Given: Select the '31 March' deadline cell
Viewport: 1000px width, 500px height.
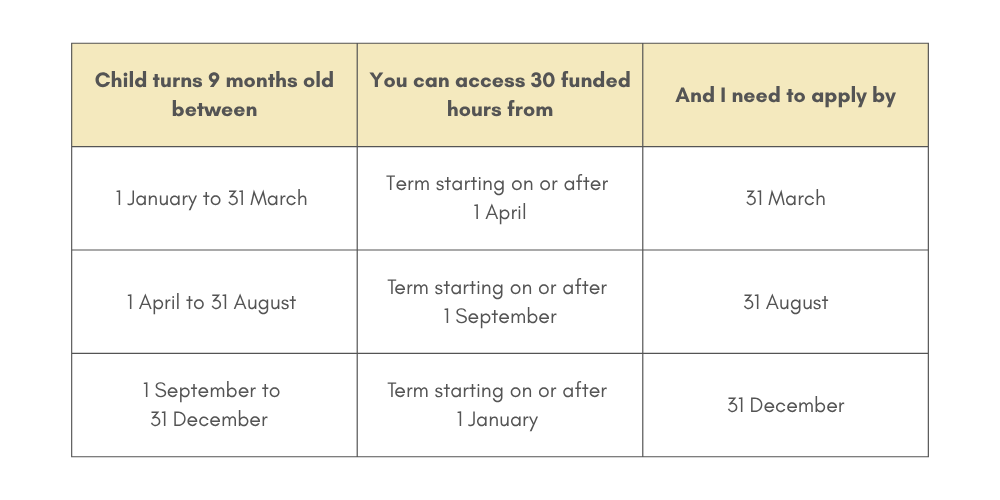Looking at the screenshot, I should tap(786, 198).
